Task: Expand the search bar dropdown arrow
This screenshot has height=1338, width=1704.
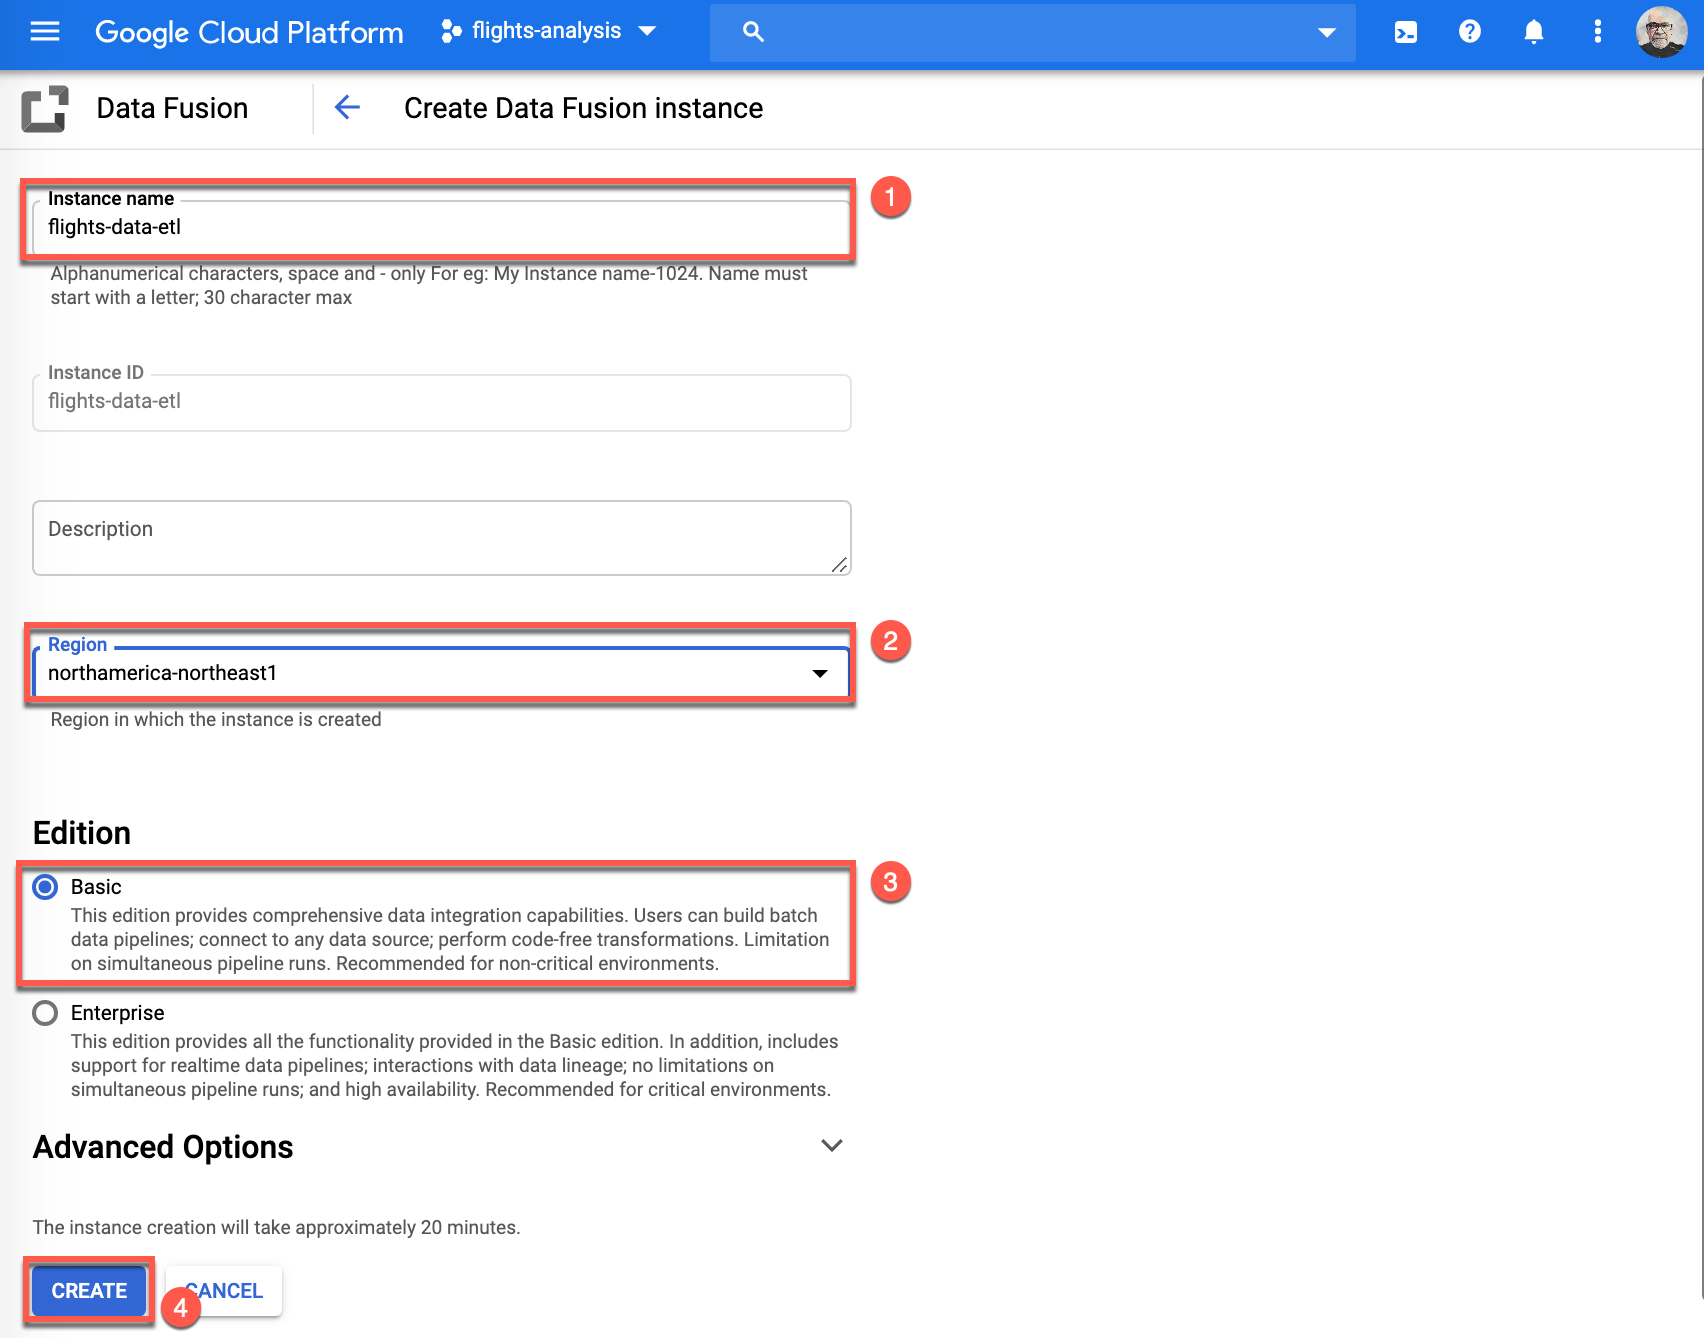Action: 1326,32
